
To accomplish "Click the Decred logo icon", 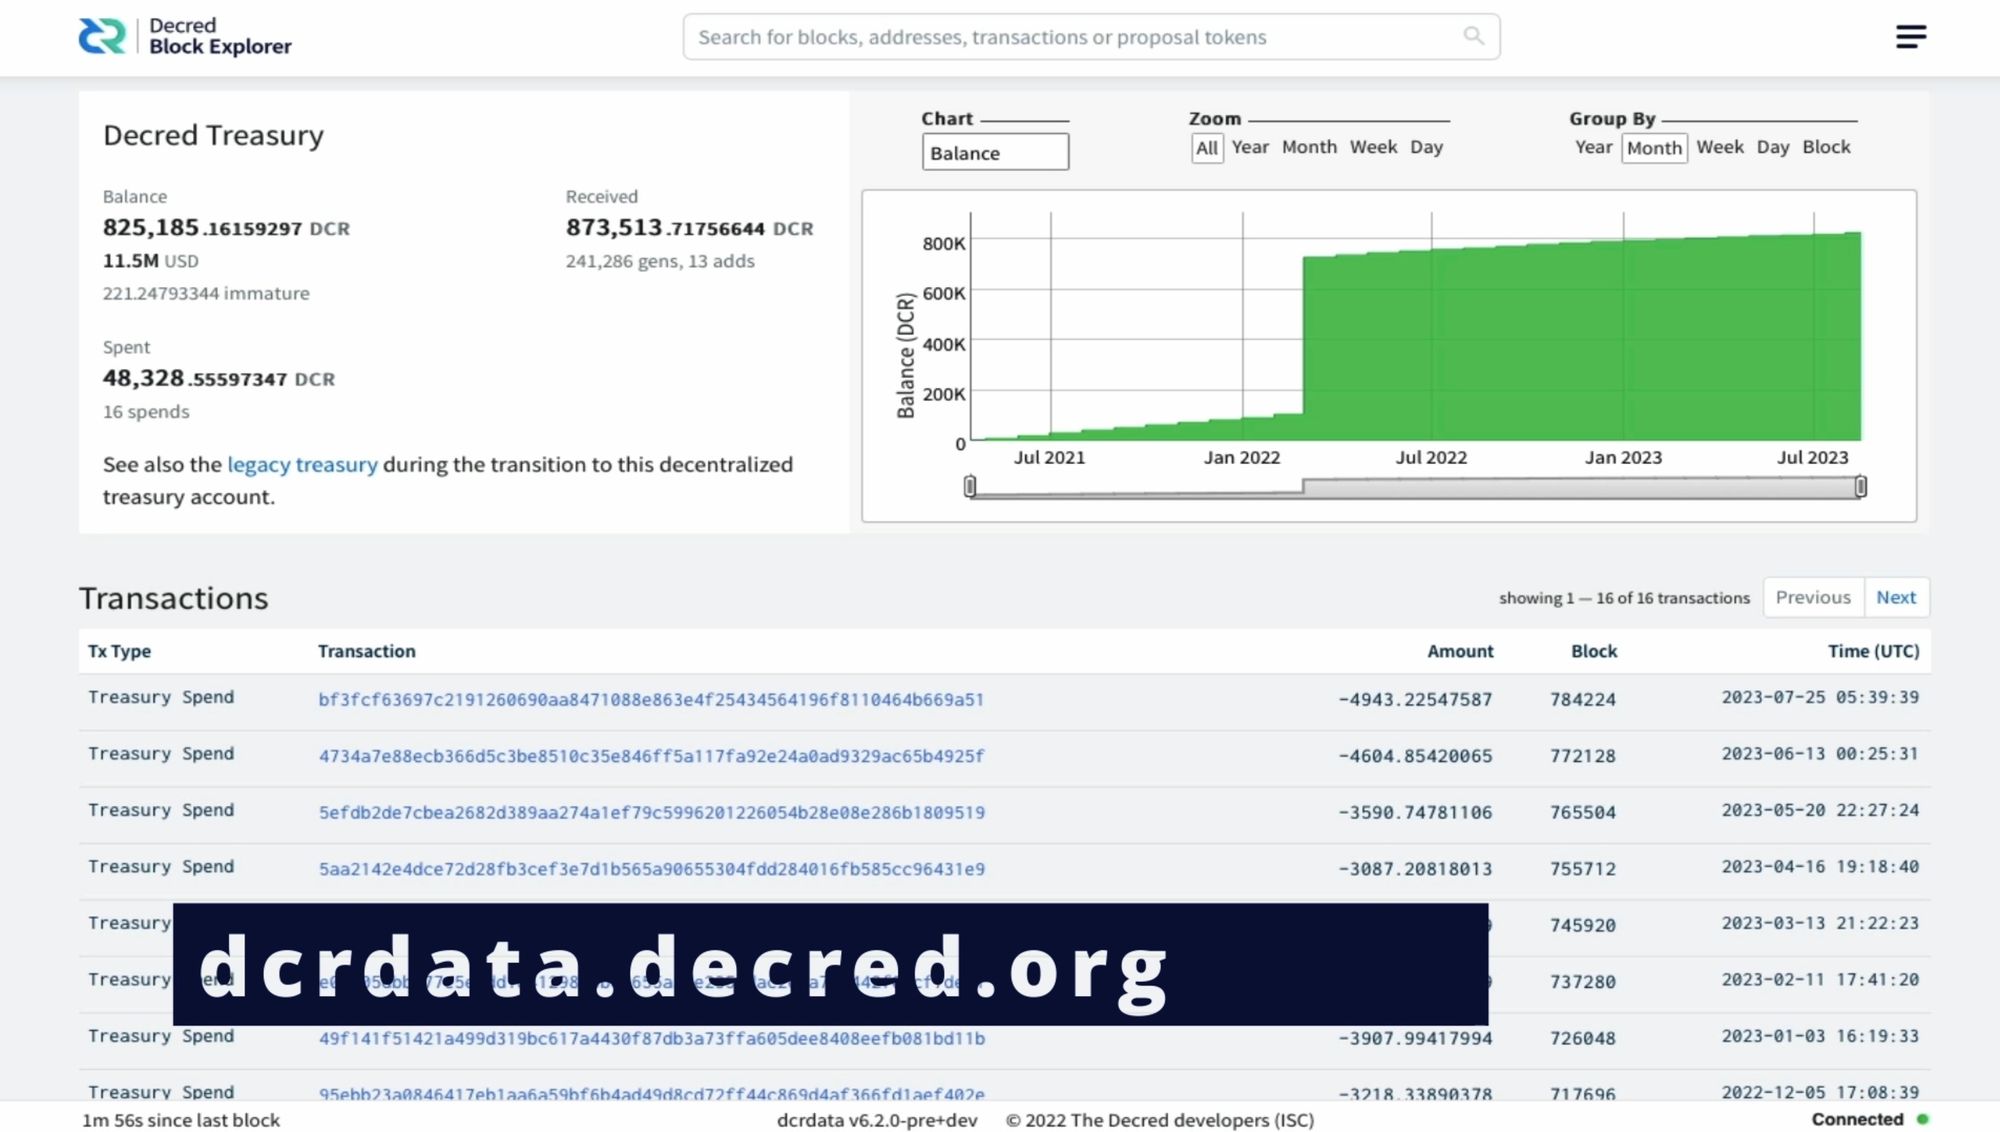I will tap(102, 36).
